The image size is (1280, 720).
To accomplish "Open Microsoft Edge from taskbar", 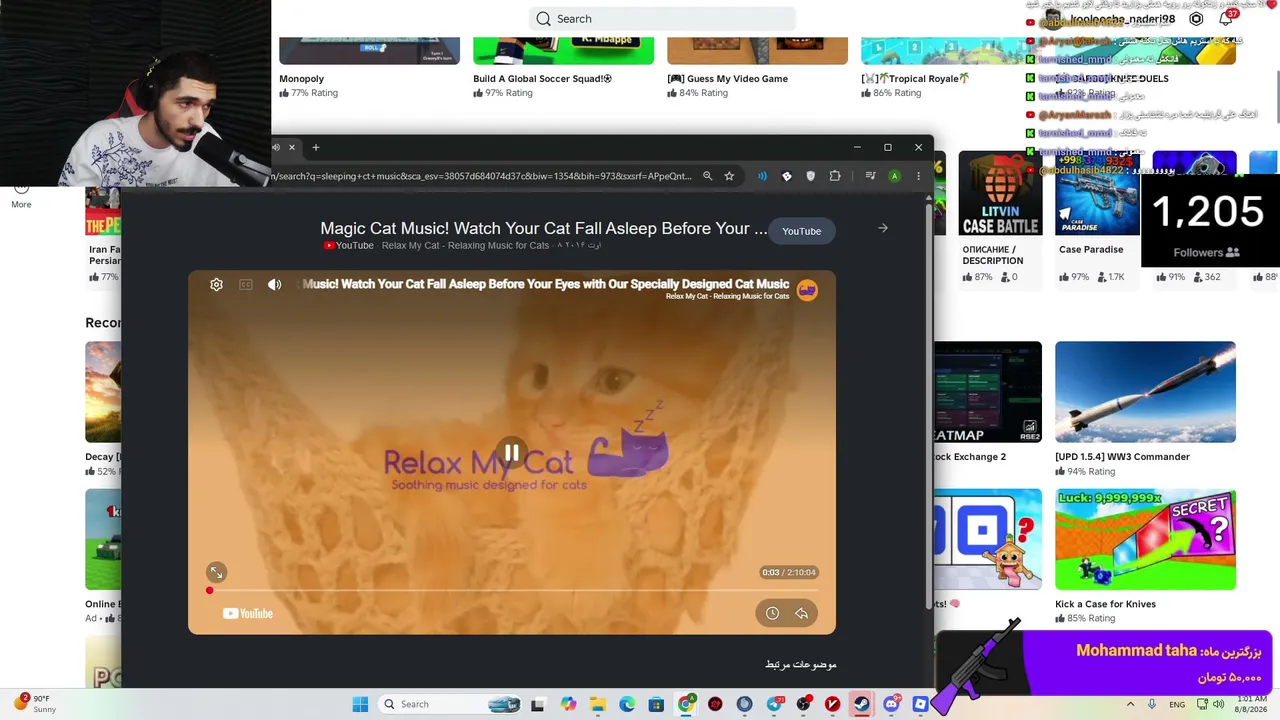I will pos(627,704).
